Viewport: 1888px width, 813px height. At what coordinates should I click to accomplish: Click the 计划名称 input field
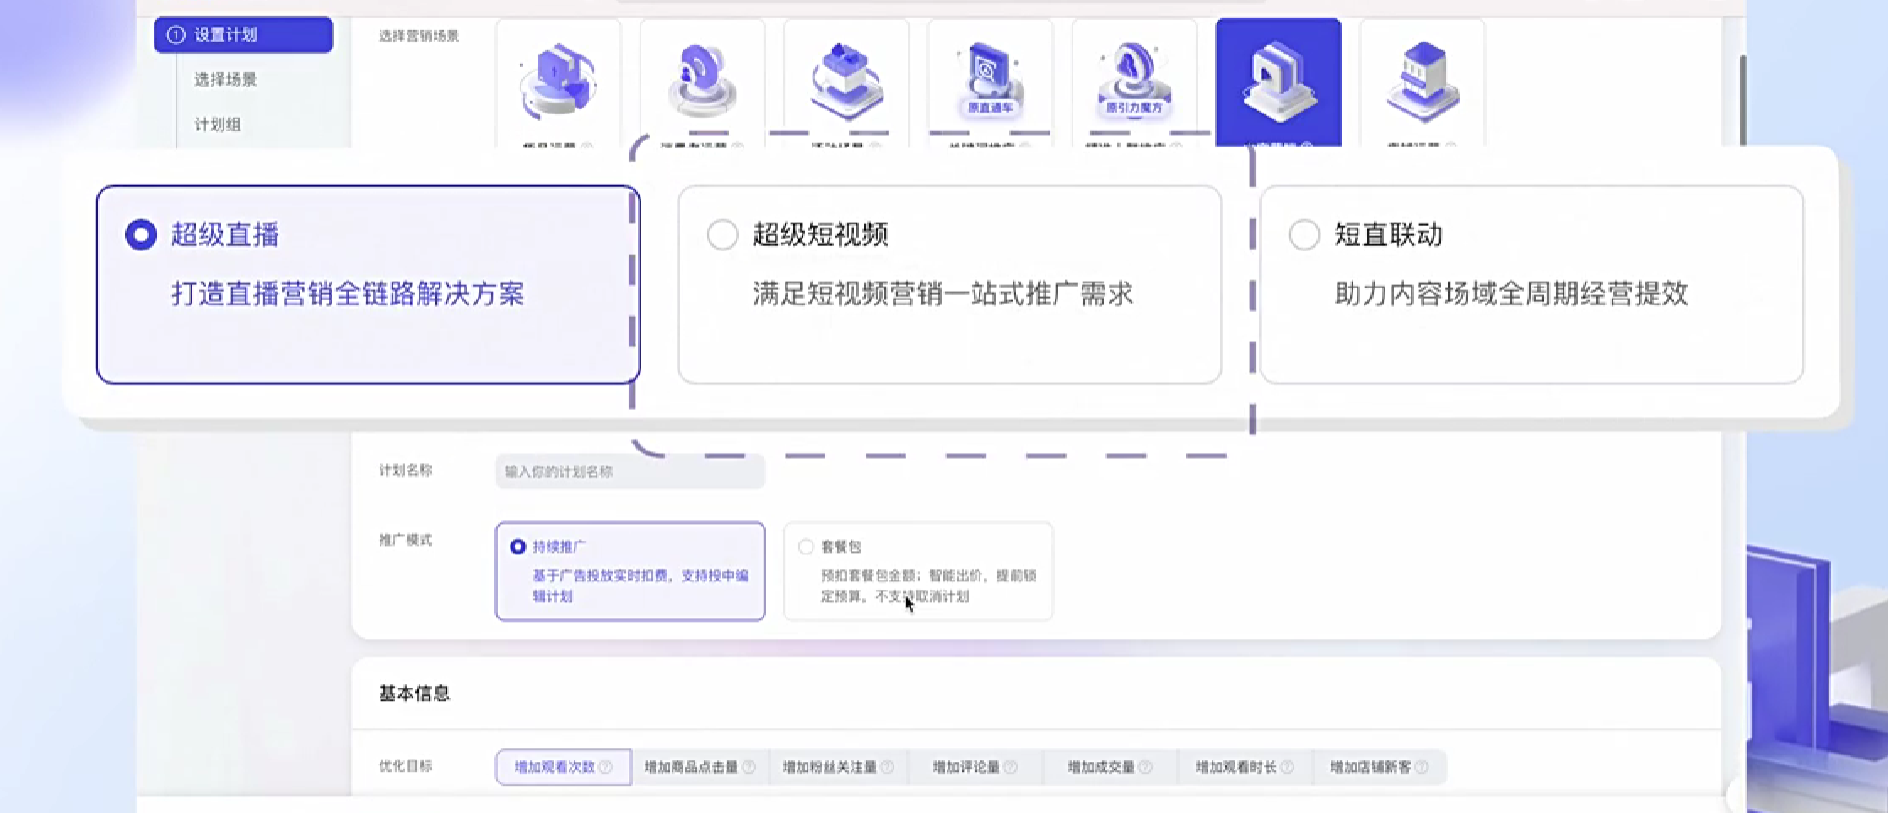tap(630, 471)
